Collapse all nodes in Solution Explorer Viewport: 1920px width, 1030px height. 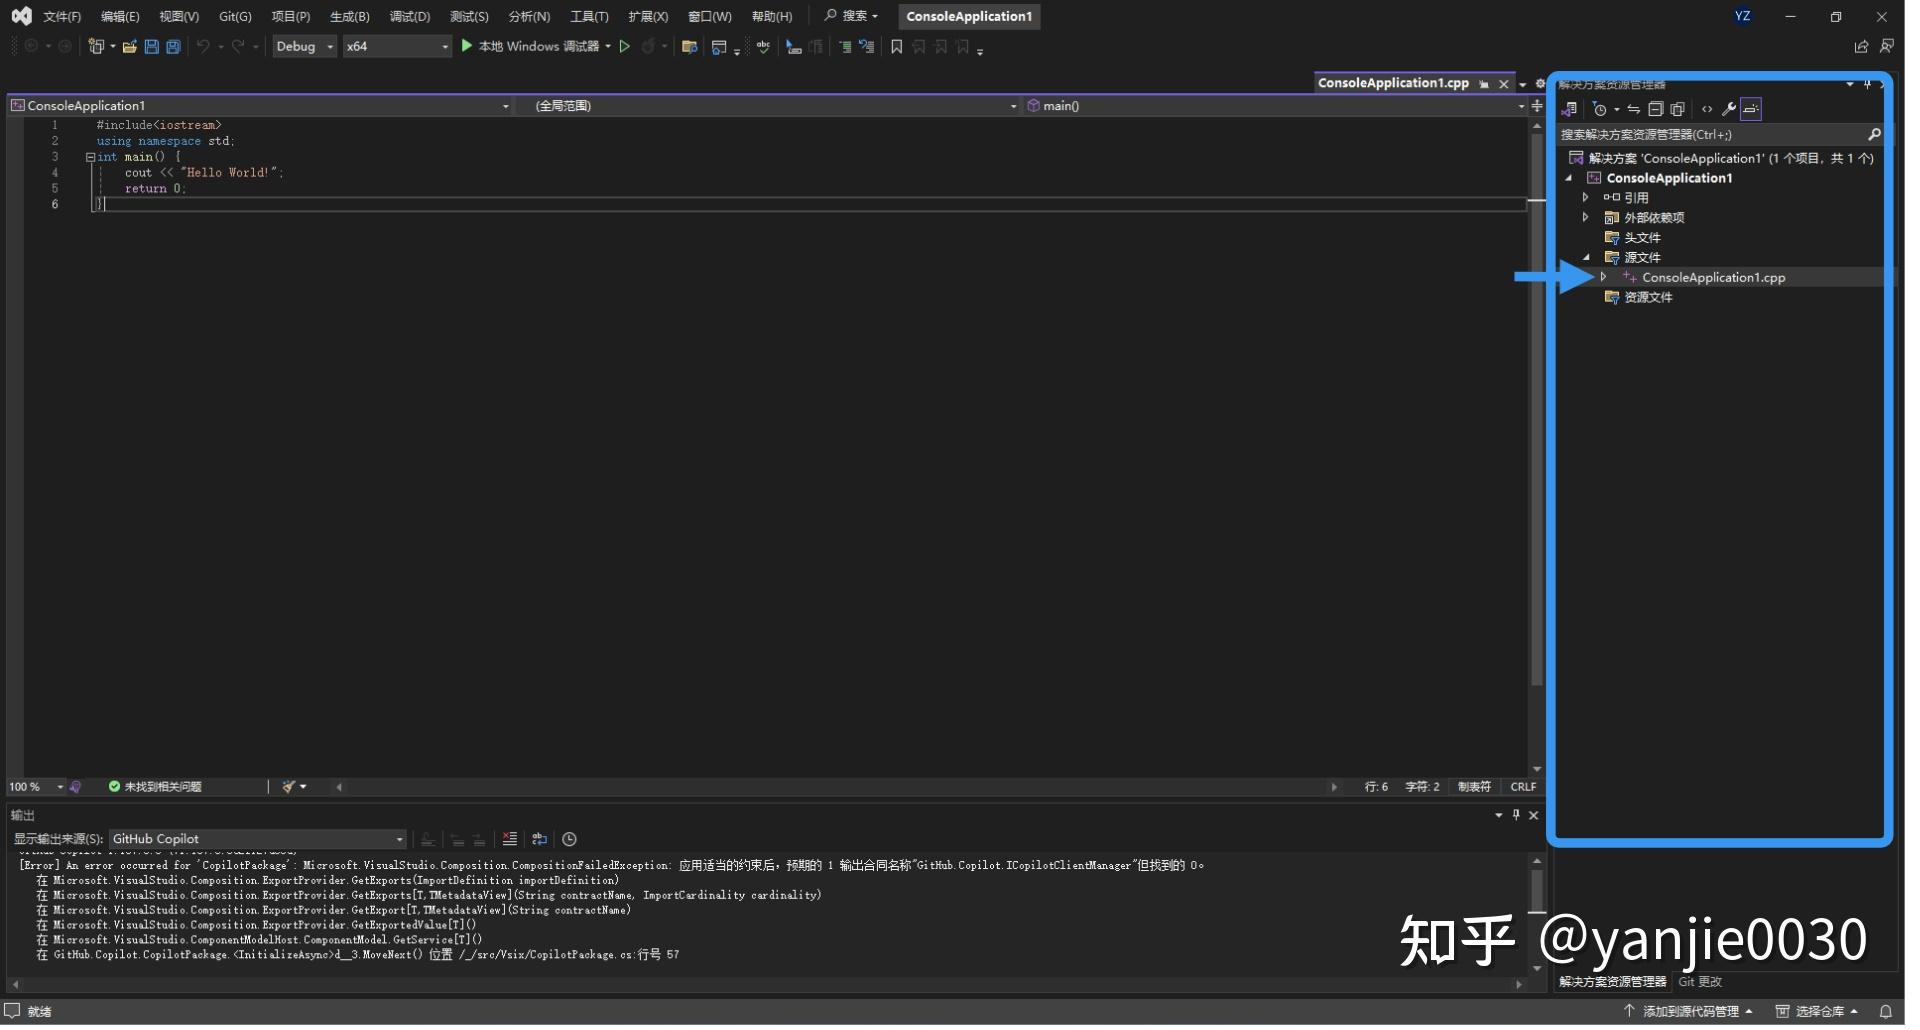coord(1656,109)
